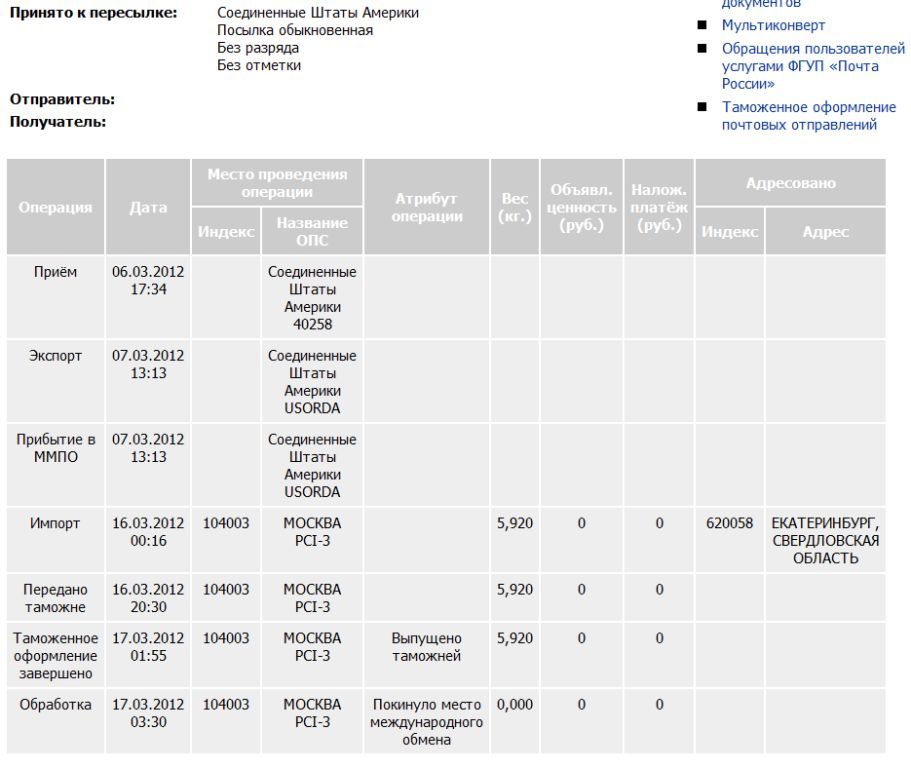This screenshot has height=768, width=911.
Task: Select date 16.03.2012 20:30
Action: [148, 597]
